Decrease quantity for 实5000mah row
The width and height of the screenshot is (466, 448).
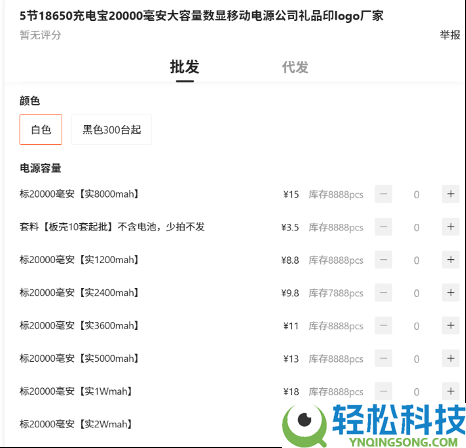(383, 359)
